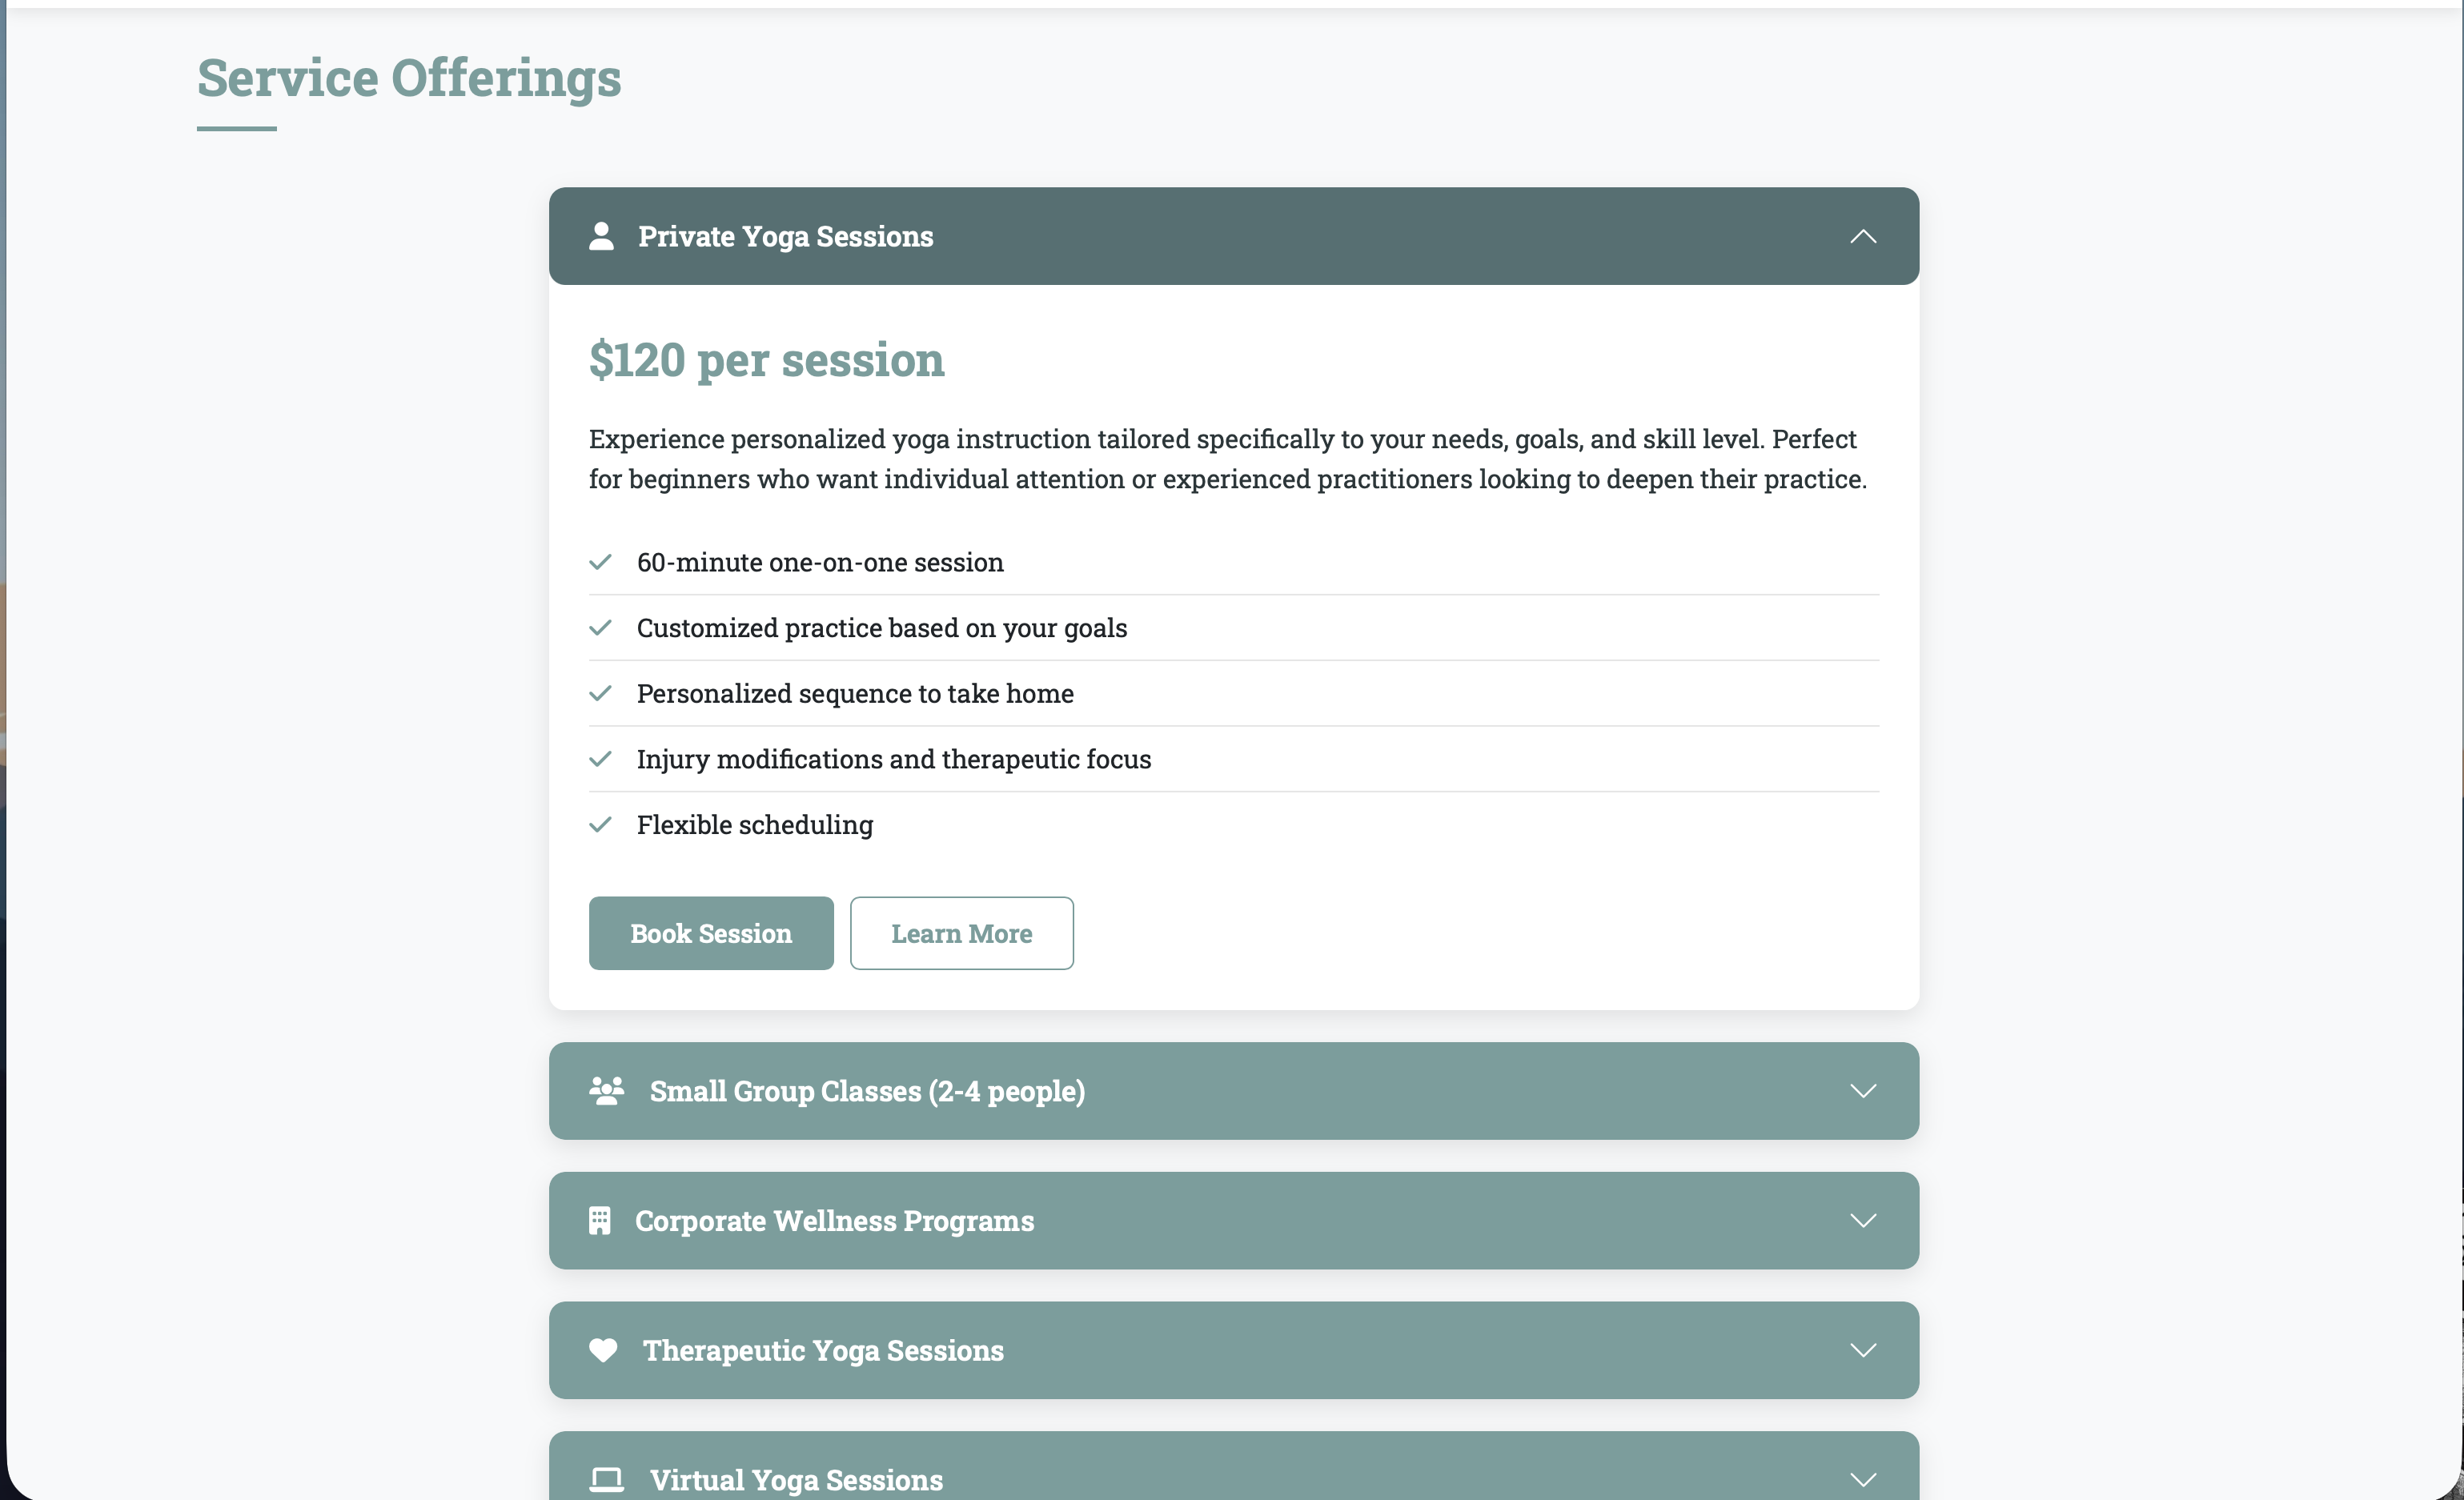2464x1500 pixels.
Task: Expand Virtual Yoga Sessions chevron
Action: point(1862,1479)
